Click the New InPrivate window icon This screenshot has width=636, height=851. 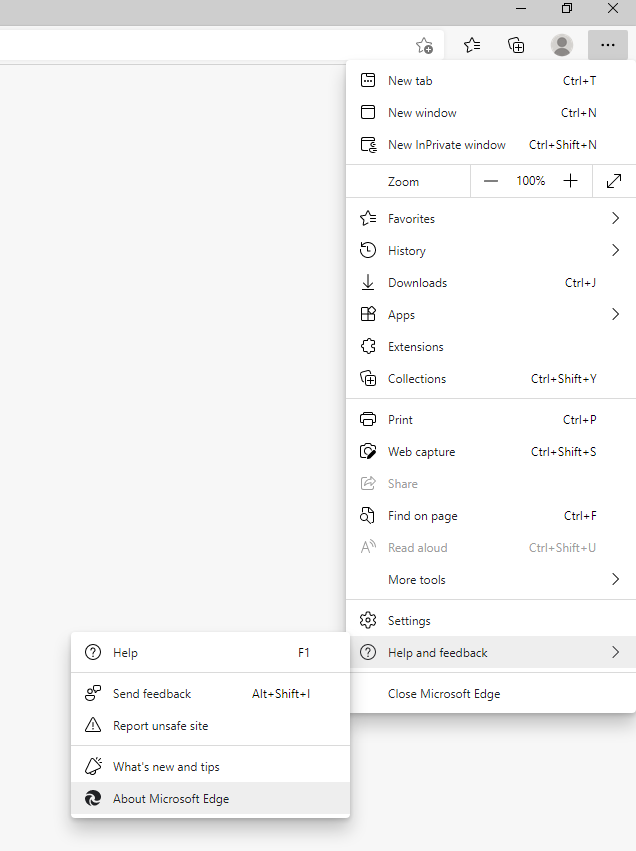(368, 144)
